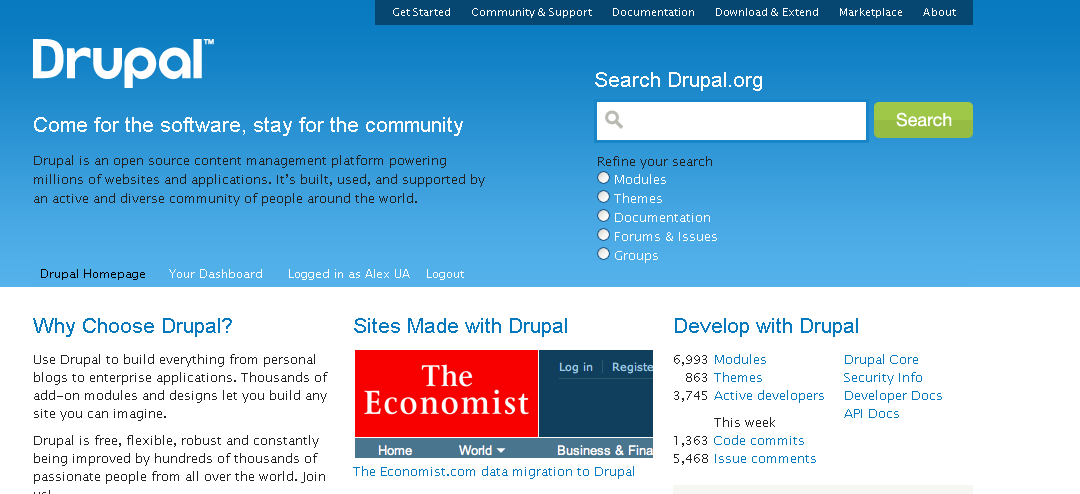This screenshot has width=1080, height=494.
Task: Click the 3,745 developers count
Action: point(691,395)
